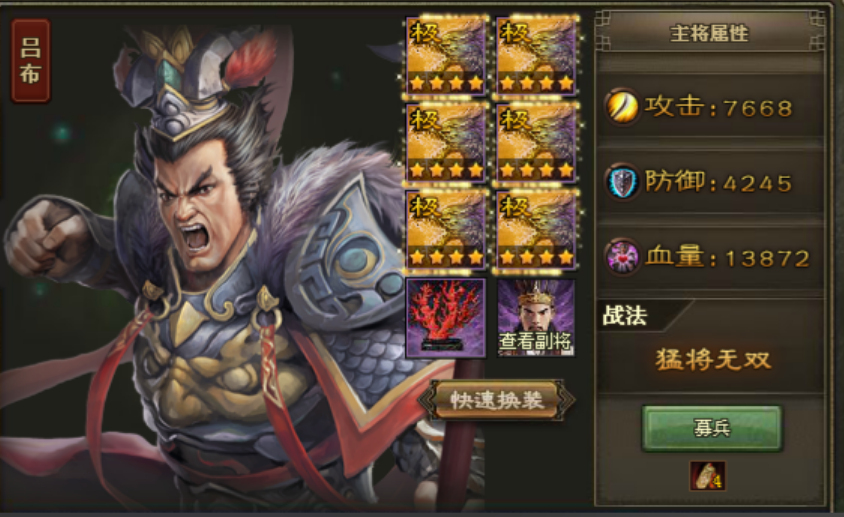Open the bottom-left 极 equipment slot
The height and width of the screenshot is (517, 844).
pos(446,229)
